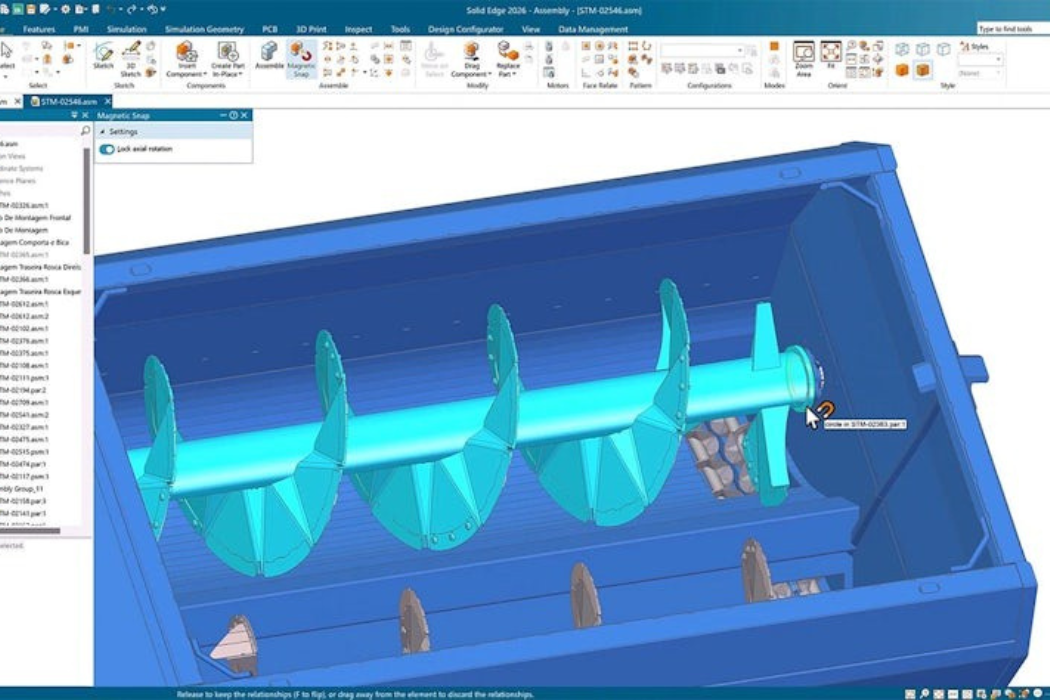1050x700 pixels.
Task: Open the Inspect ribbon tab
Action: point(358,29)
